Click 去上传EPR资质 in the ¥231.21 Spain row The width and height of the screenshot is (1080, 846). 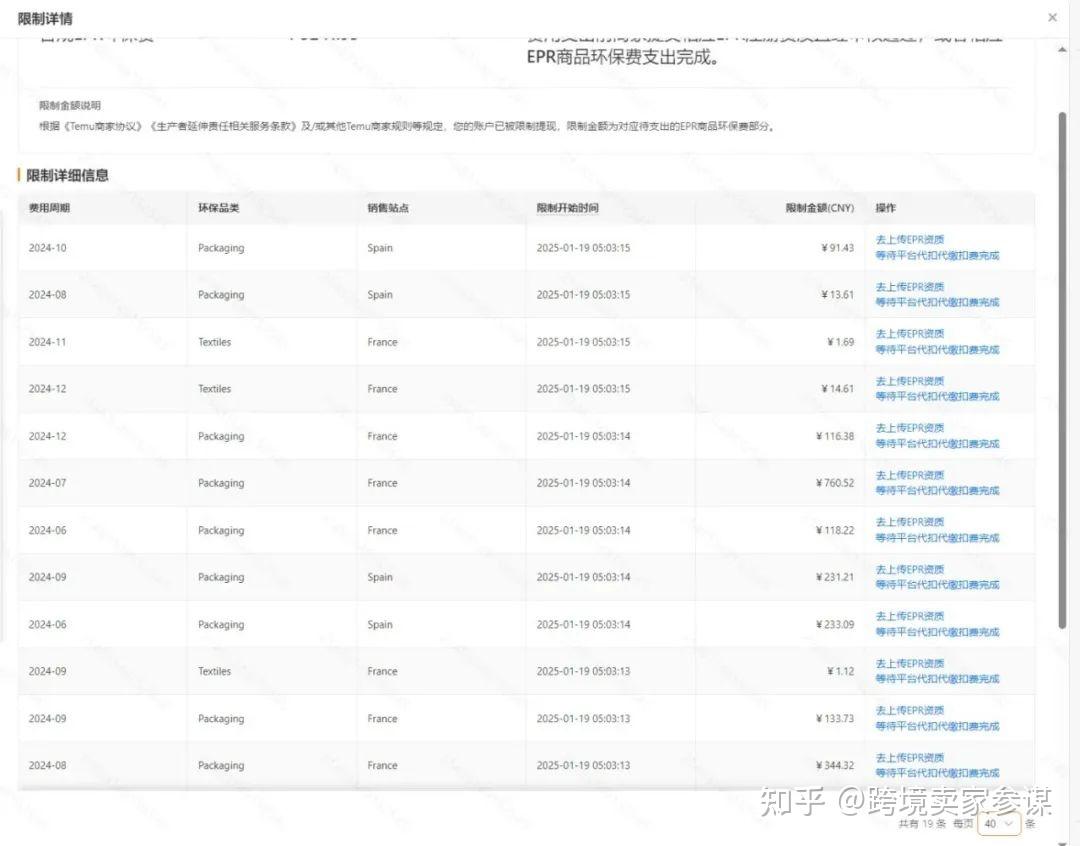point(909,570)
